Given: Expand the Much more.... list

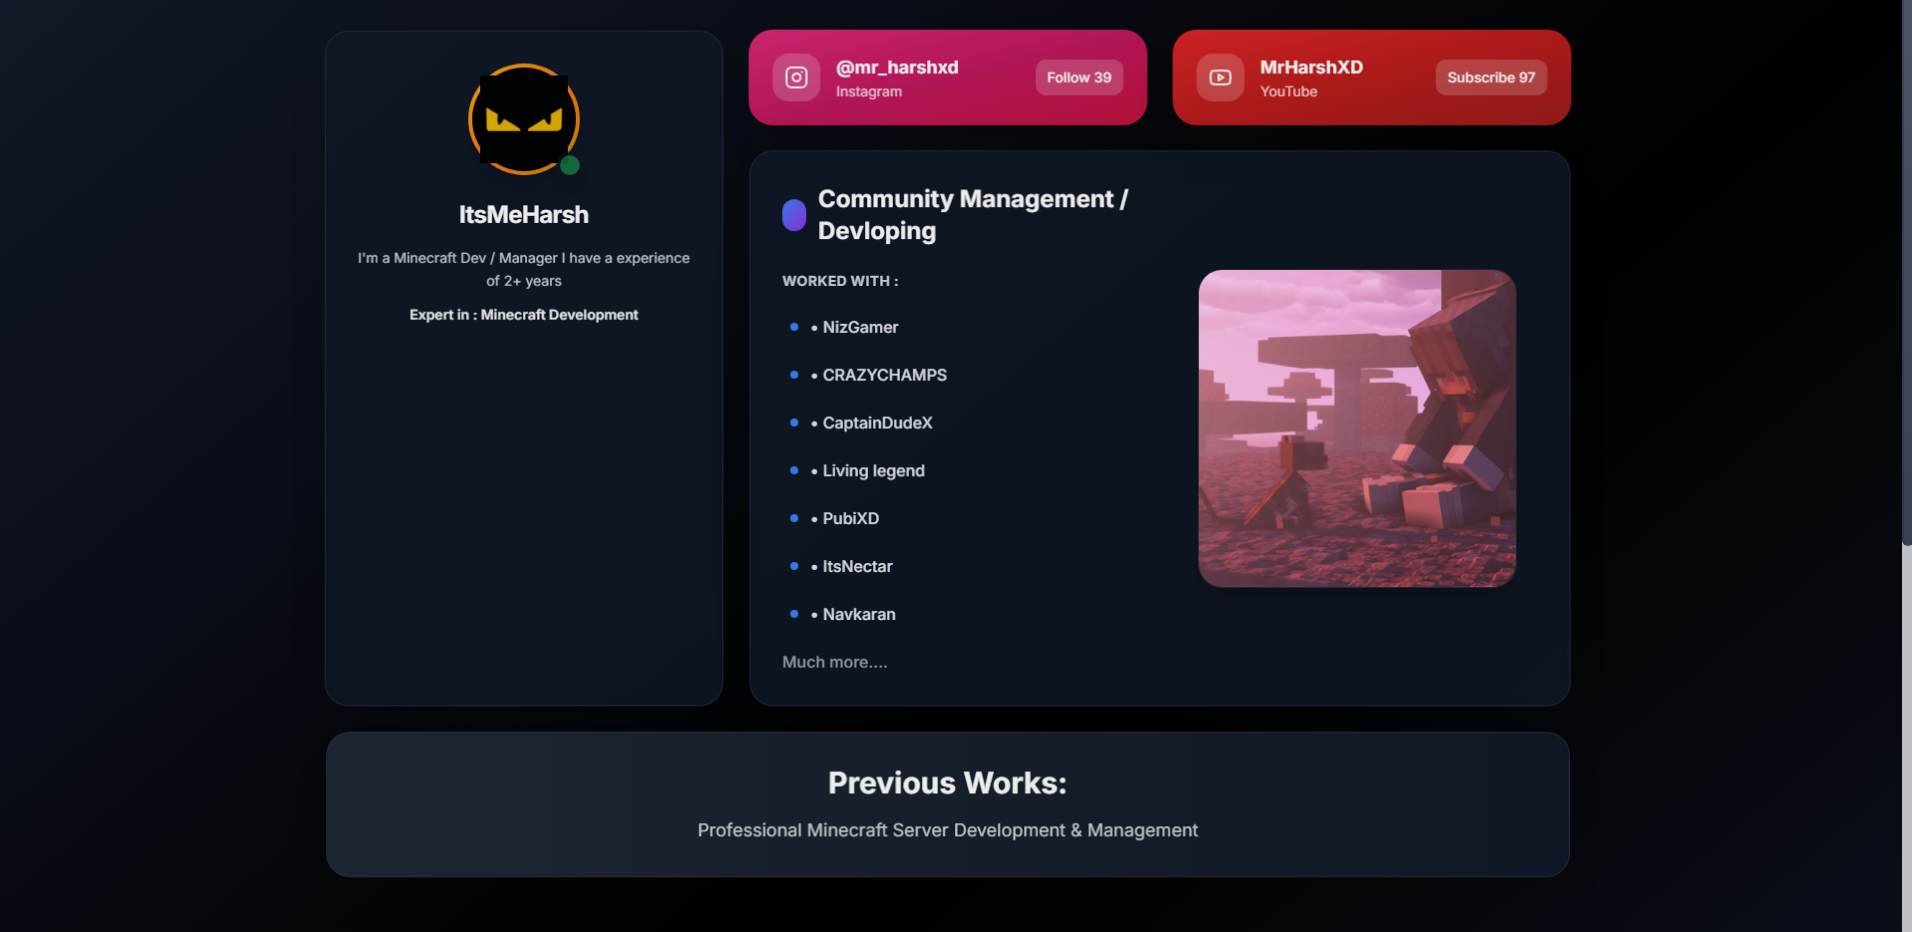Looking at the screenshot, I should pos(834,662).
